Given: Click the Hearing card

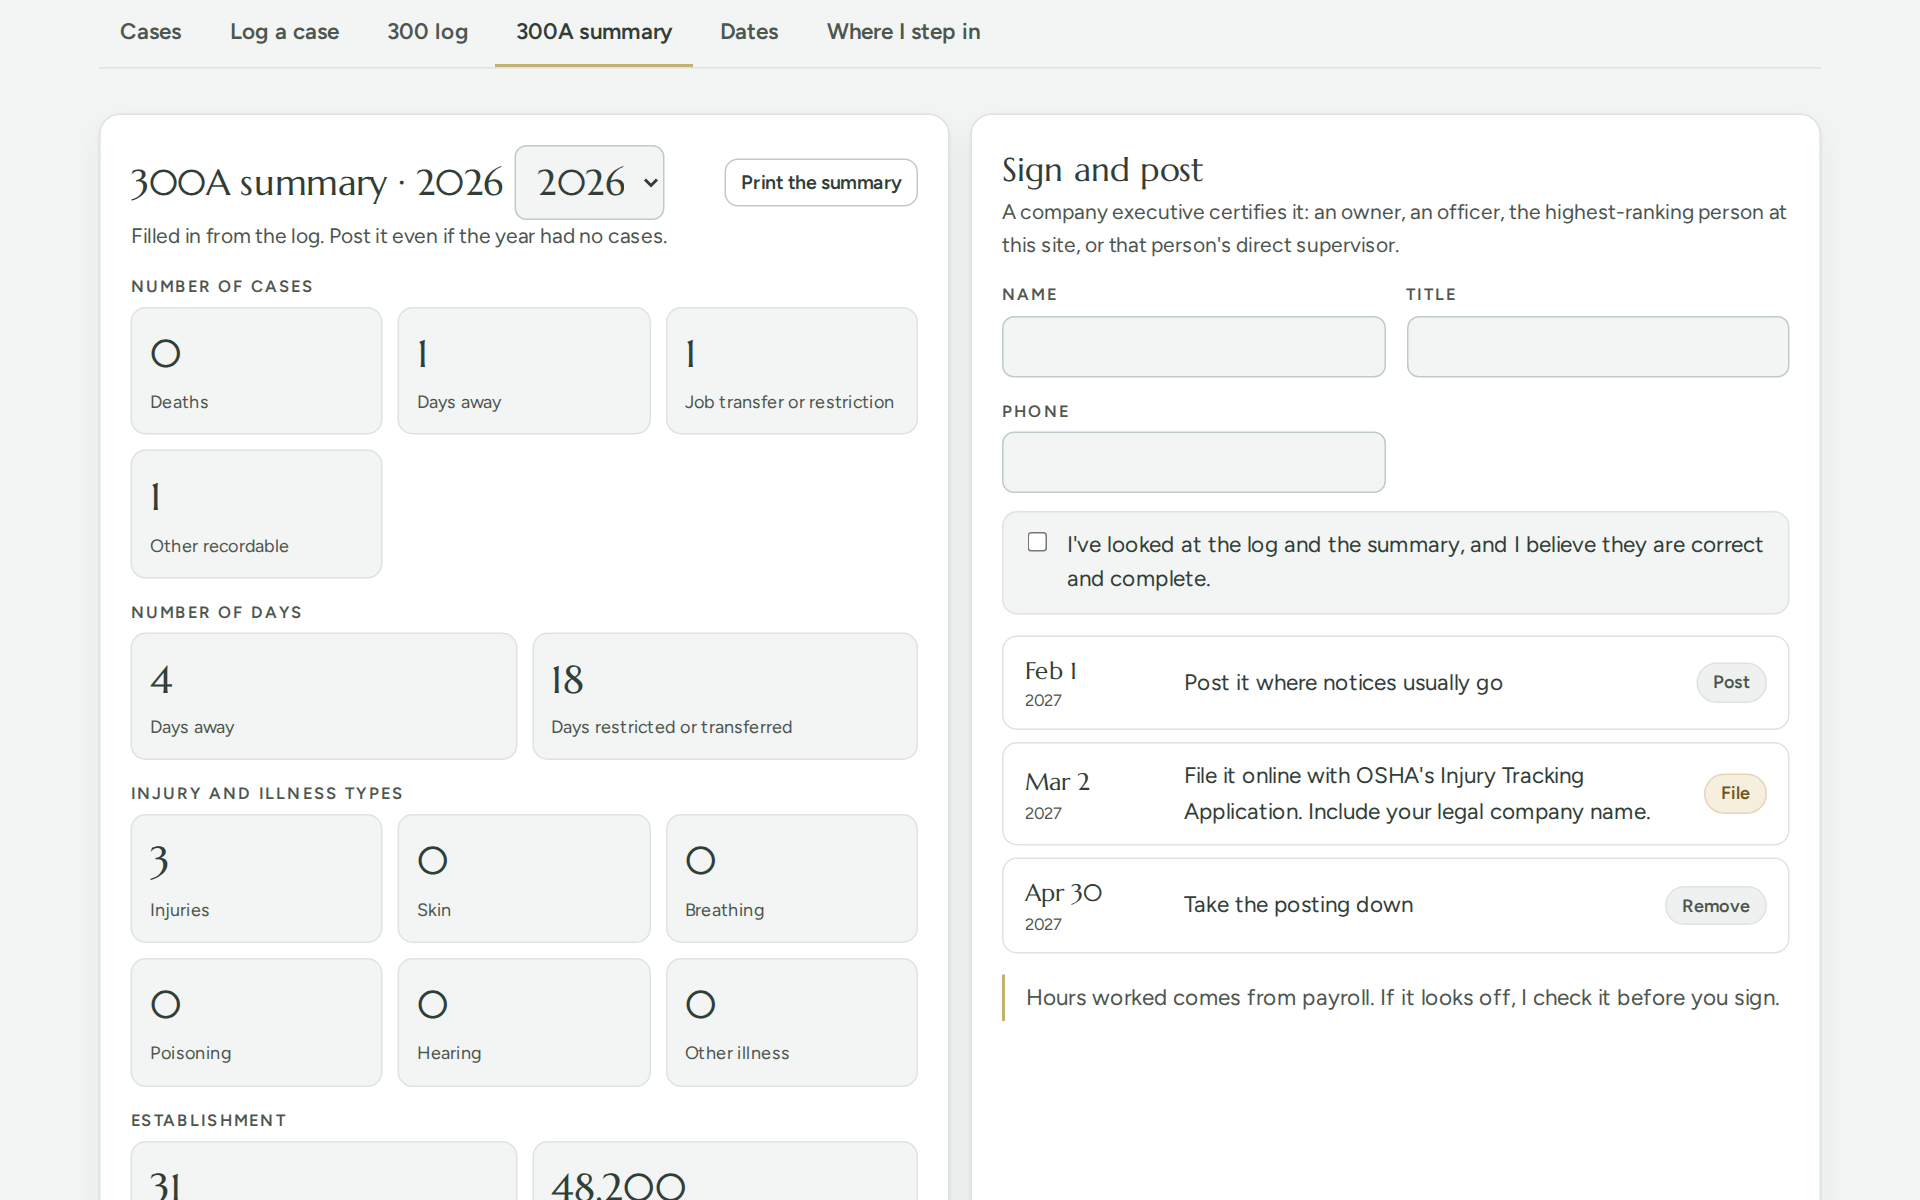Looking at the screenshot, I should (524, 1022).
